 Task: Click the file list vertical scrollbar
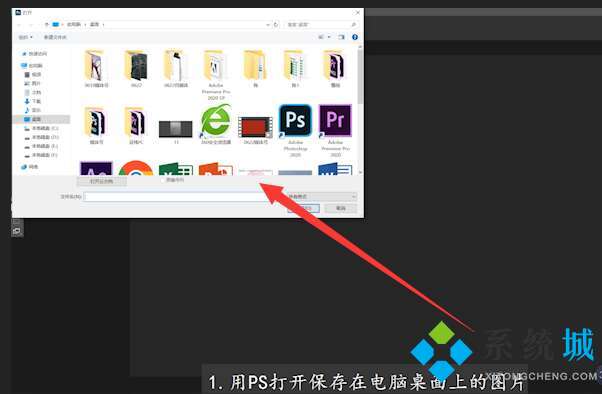click(x=360, y=77)
